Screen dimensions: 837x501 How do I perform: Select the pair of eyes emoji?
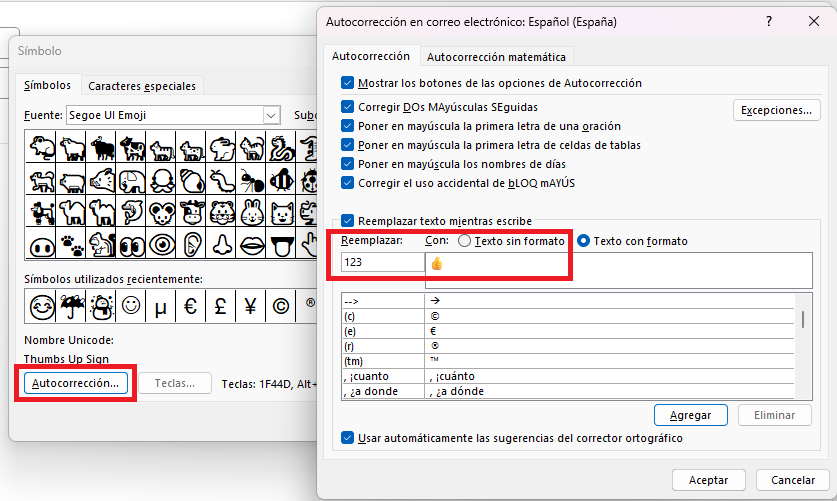132,244
